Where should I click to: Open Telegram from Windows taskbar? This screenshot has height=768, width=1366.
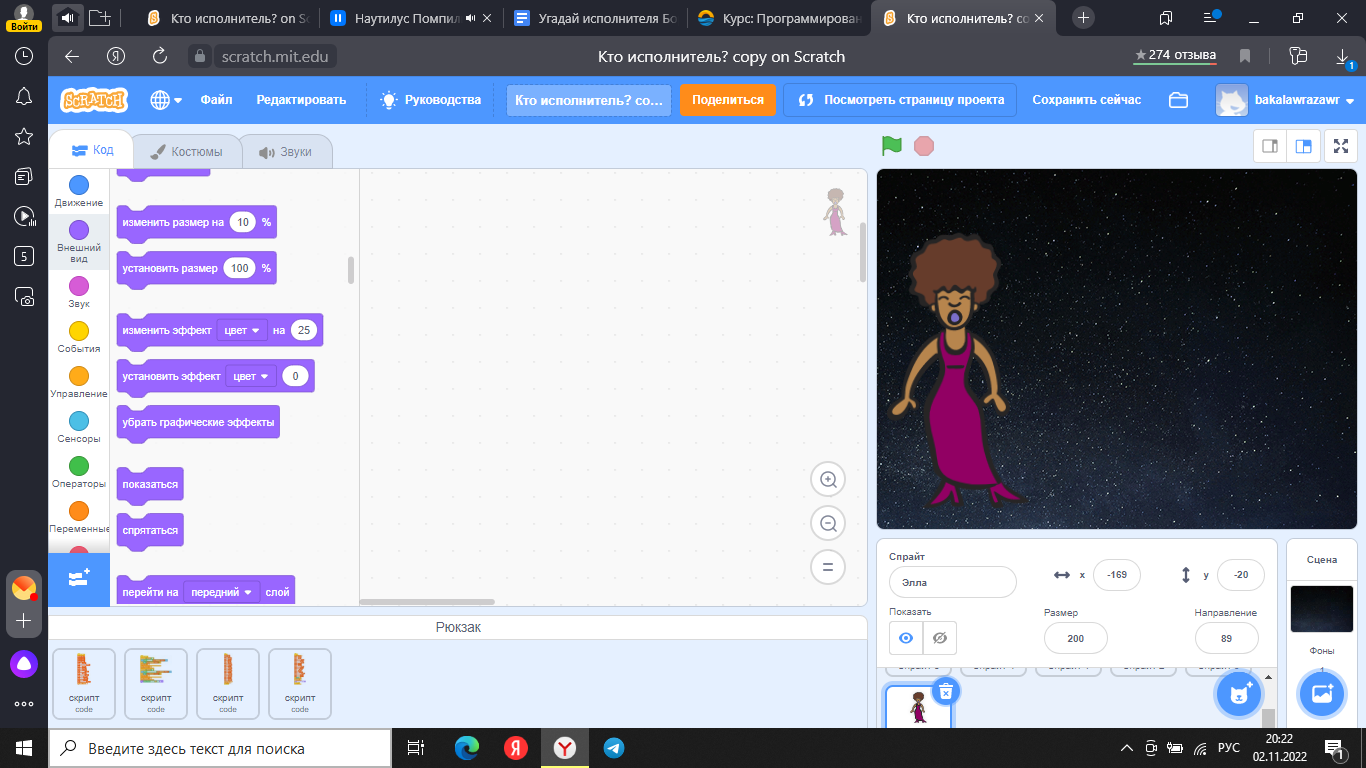coord(614,748)
